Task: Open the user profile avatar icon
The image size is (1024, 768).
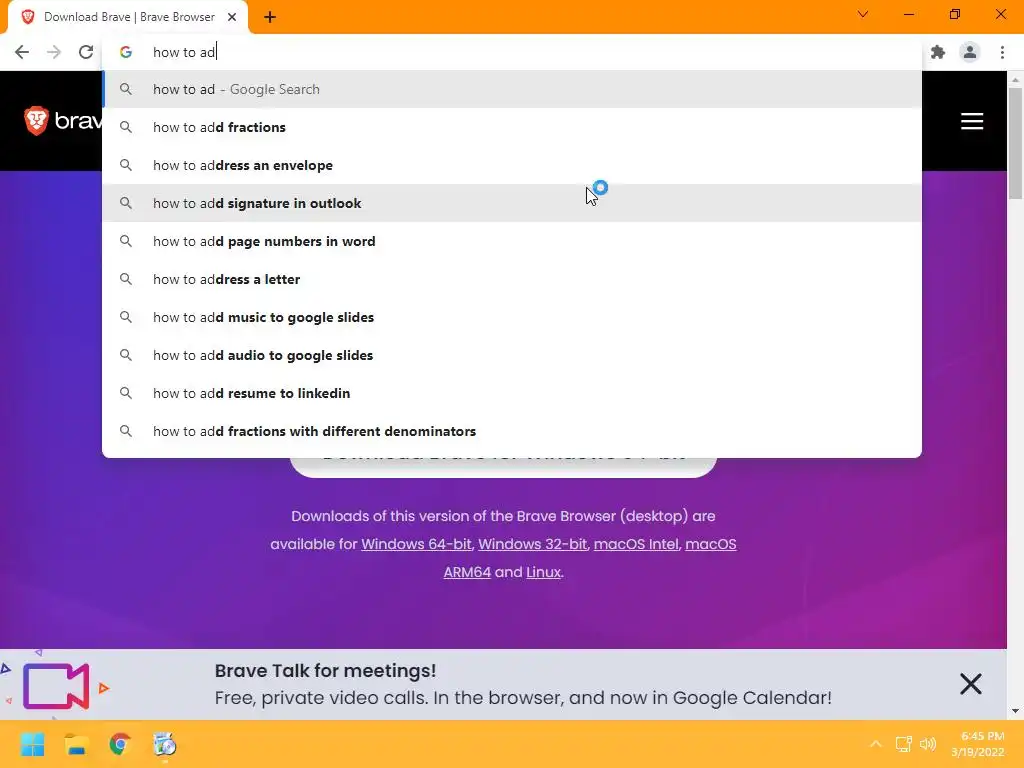Action: coord(970,52)
